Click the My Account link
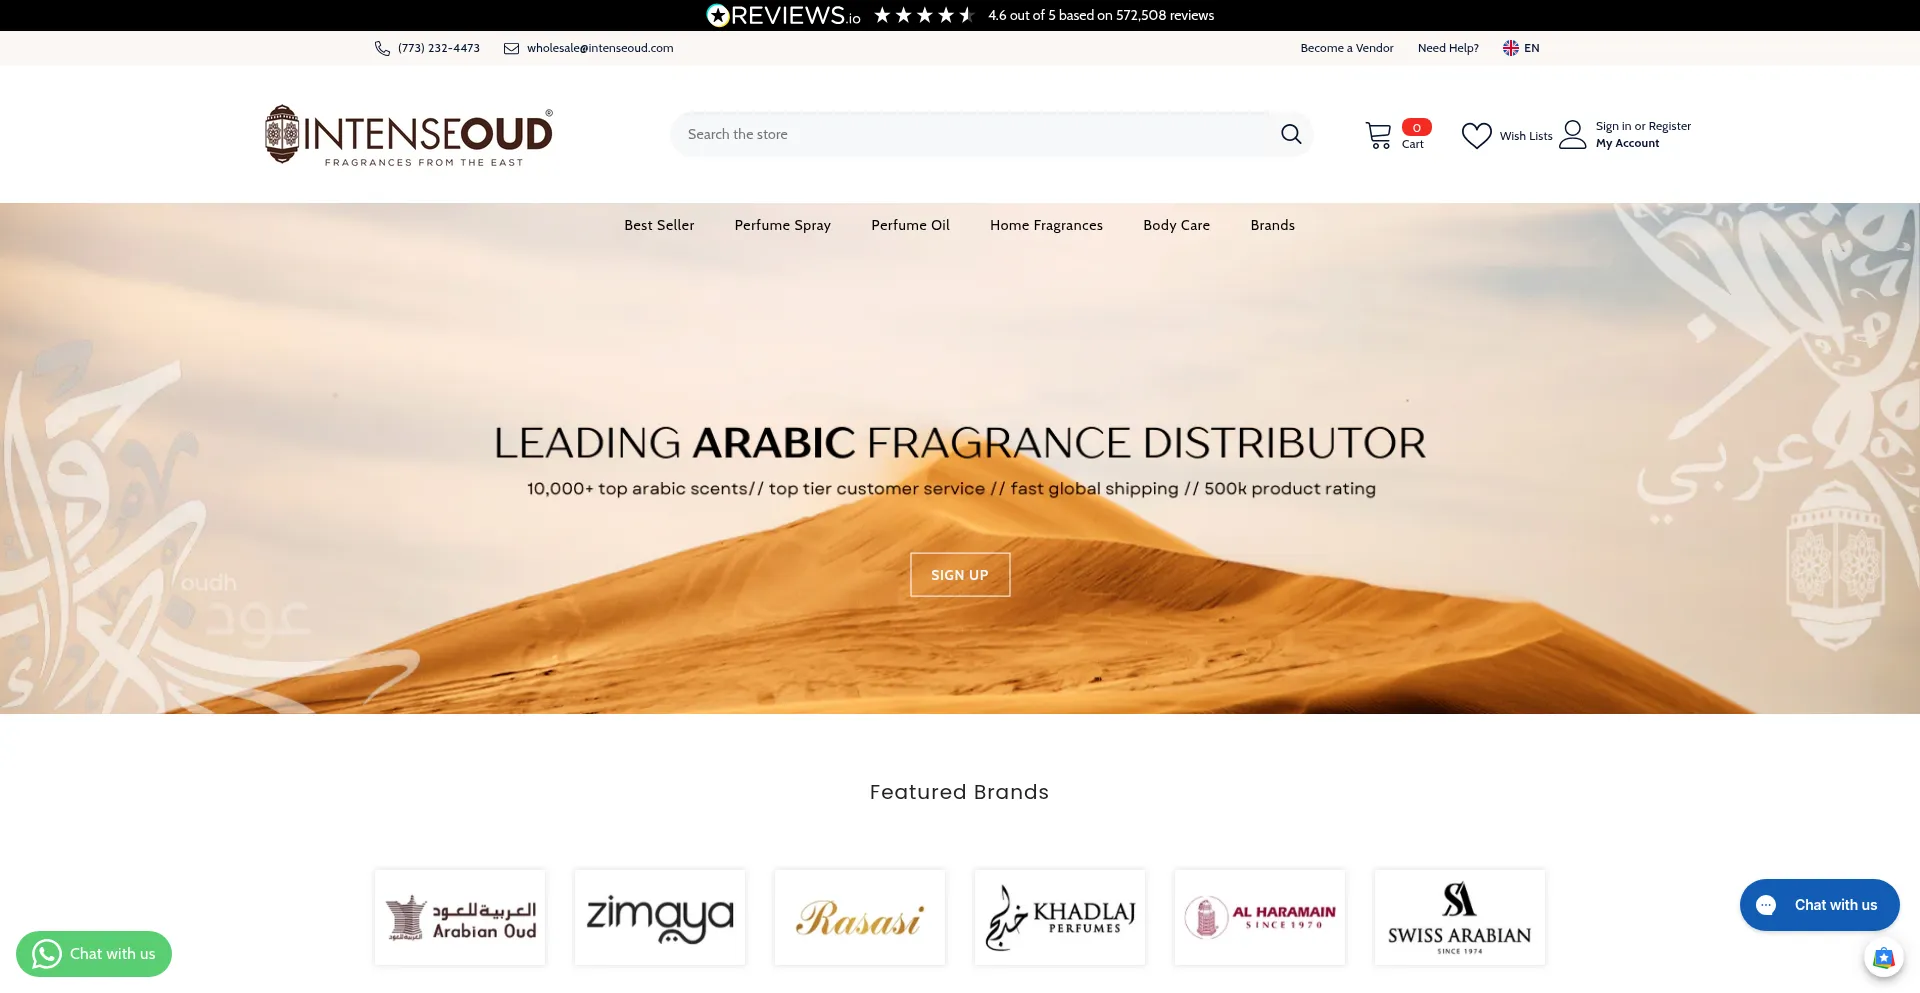 tap(1627, 144)
